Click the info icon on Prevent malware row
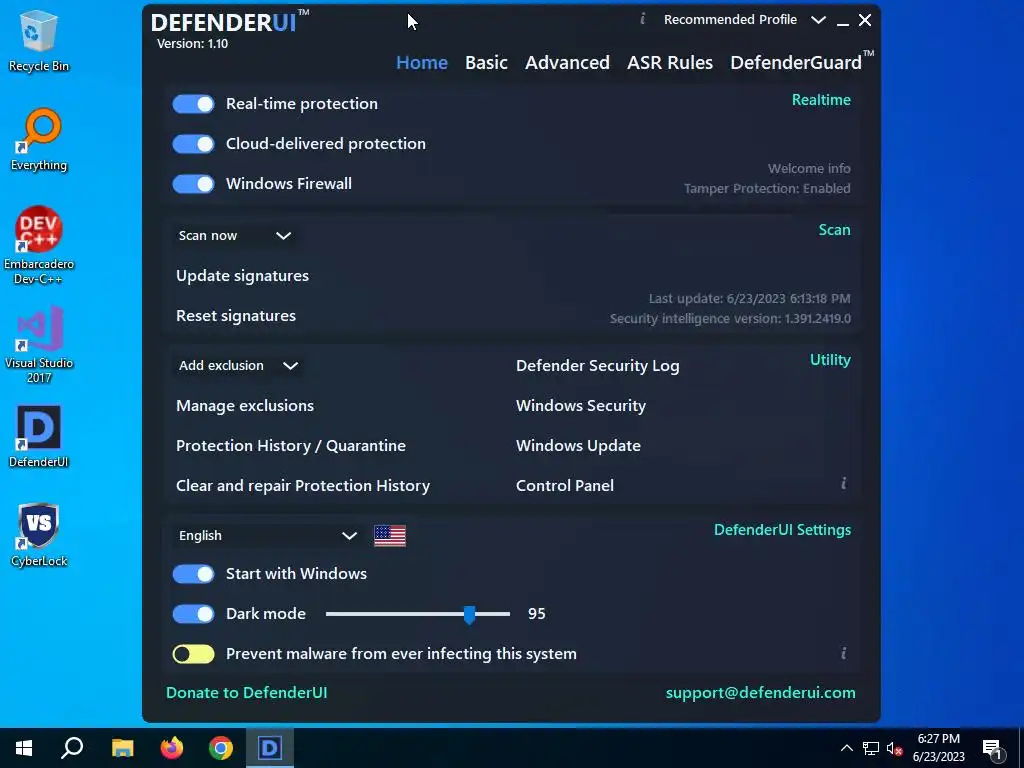This screenshot has width=1024, height=768. 844,653
